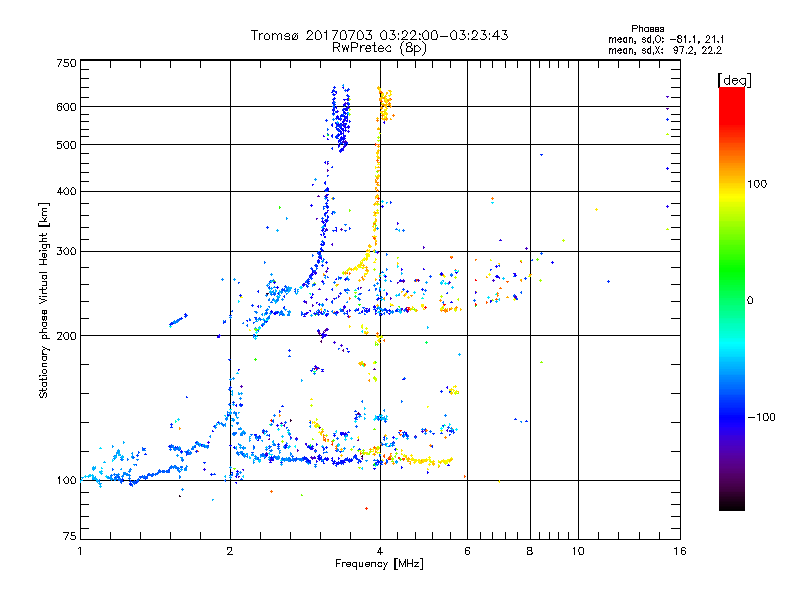The image size is (800, 600).
Task: Click the y-axis label '400'
Action: point(66,191)
